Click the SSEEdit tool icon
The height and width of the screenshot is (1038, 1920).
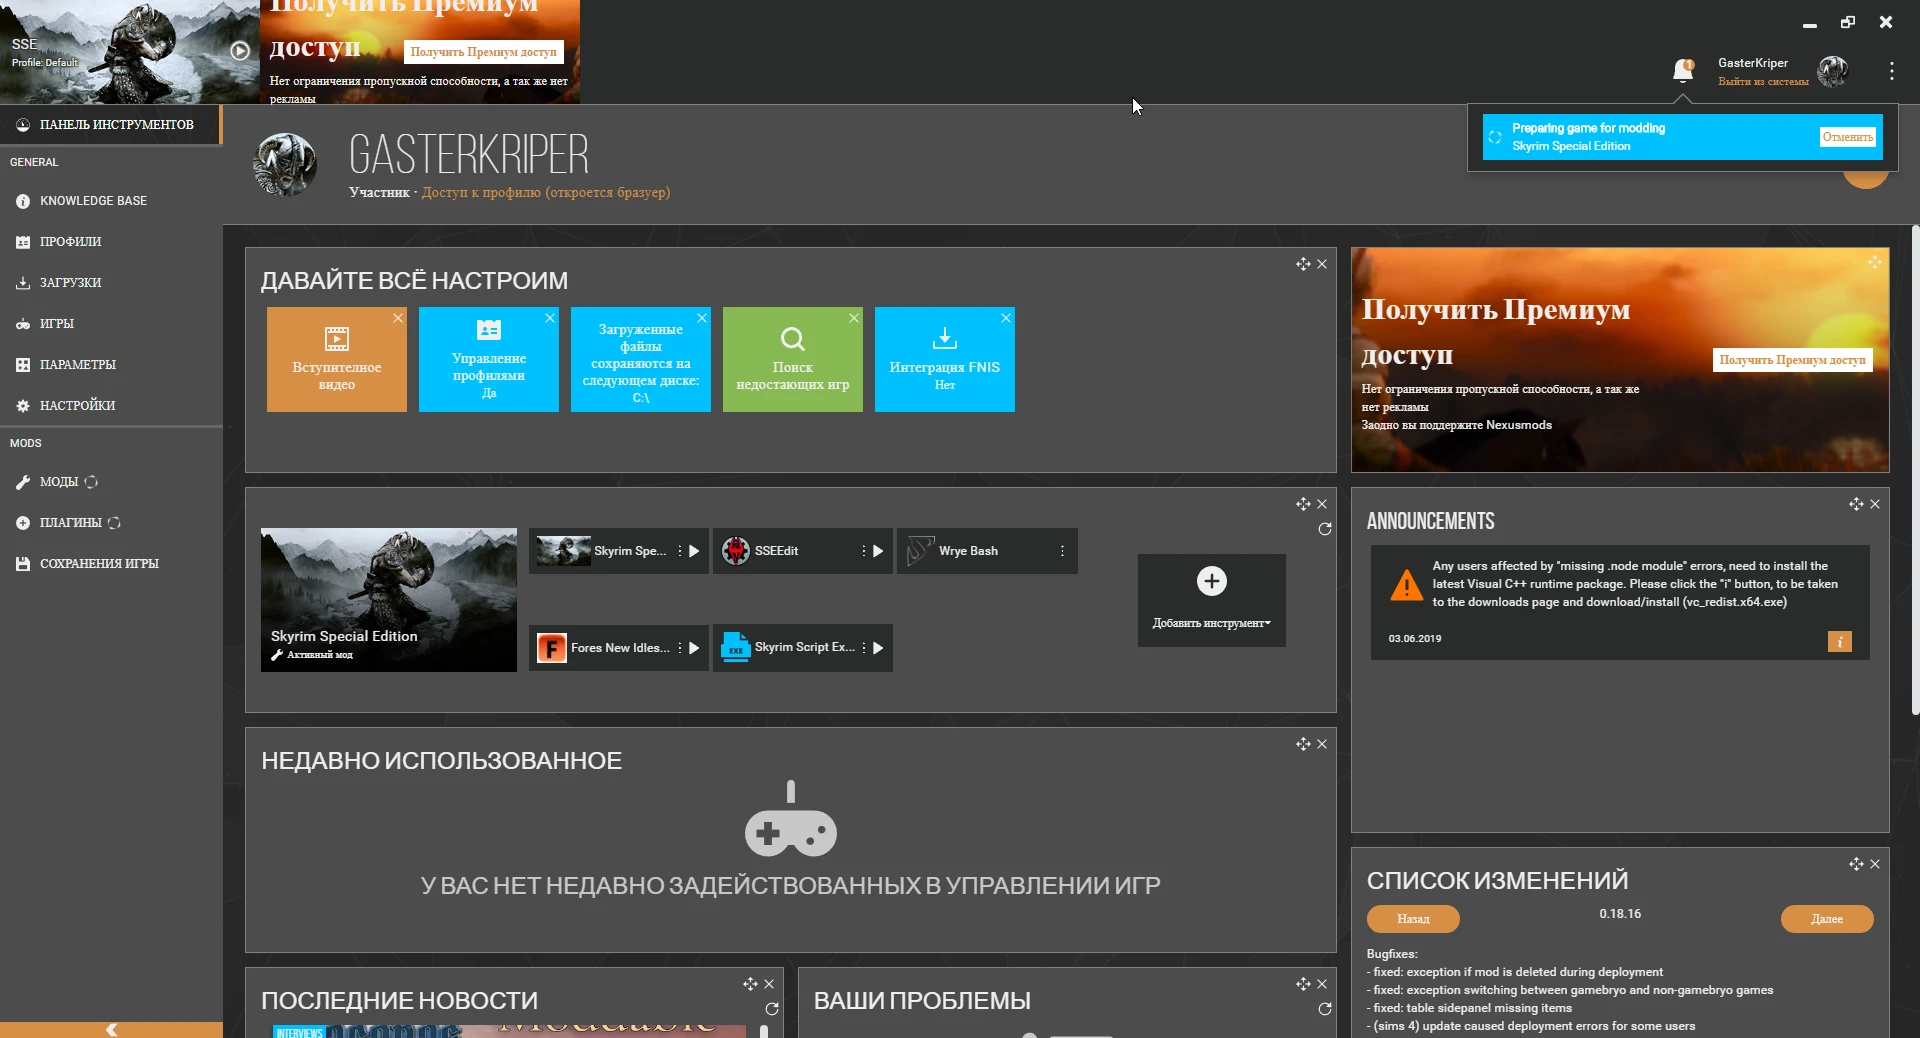(x=736, y=551)
